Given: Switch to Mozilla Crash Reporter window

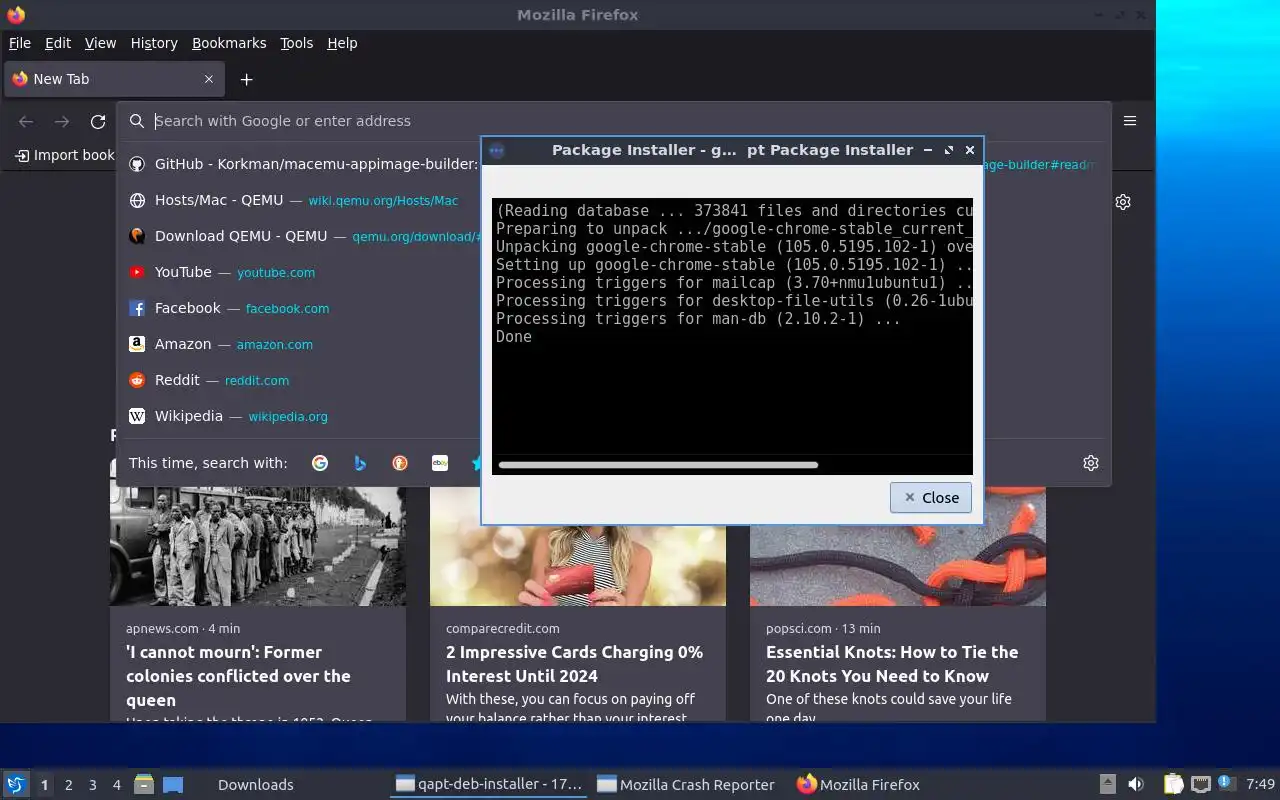Looking at the screenshot, I should pyautogui.click(x=686, y=785).
